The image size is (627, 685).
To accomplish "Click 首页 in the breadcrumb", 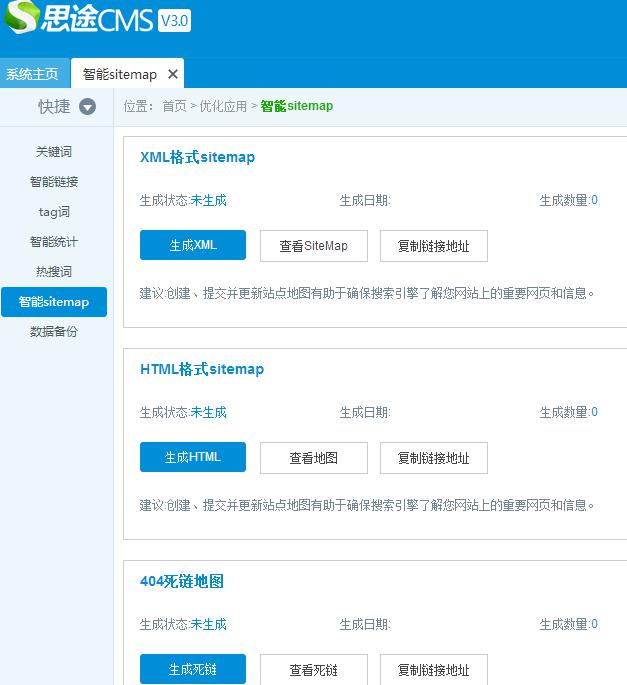I will pyautogui.click(x=174, y=106).
